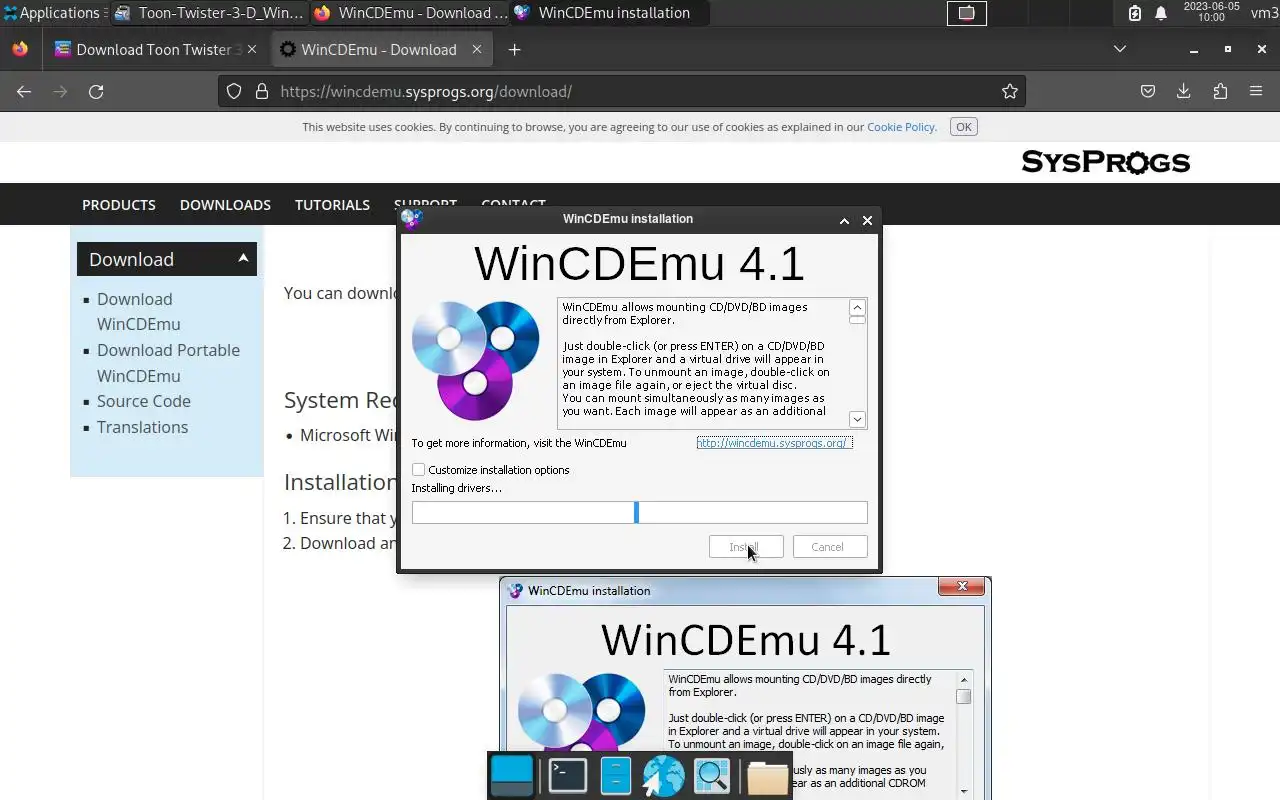Roll up the WinCDEmu installation window

(844, 220)
